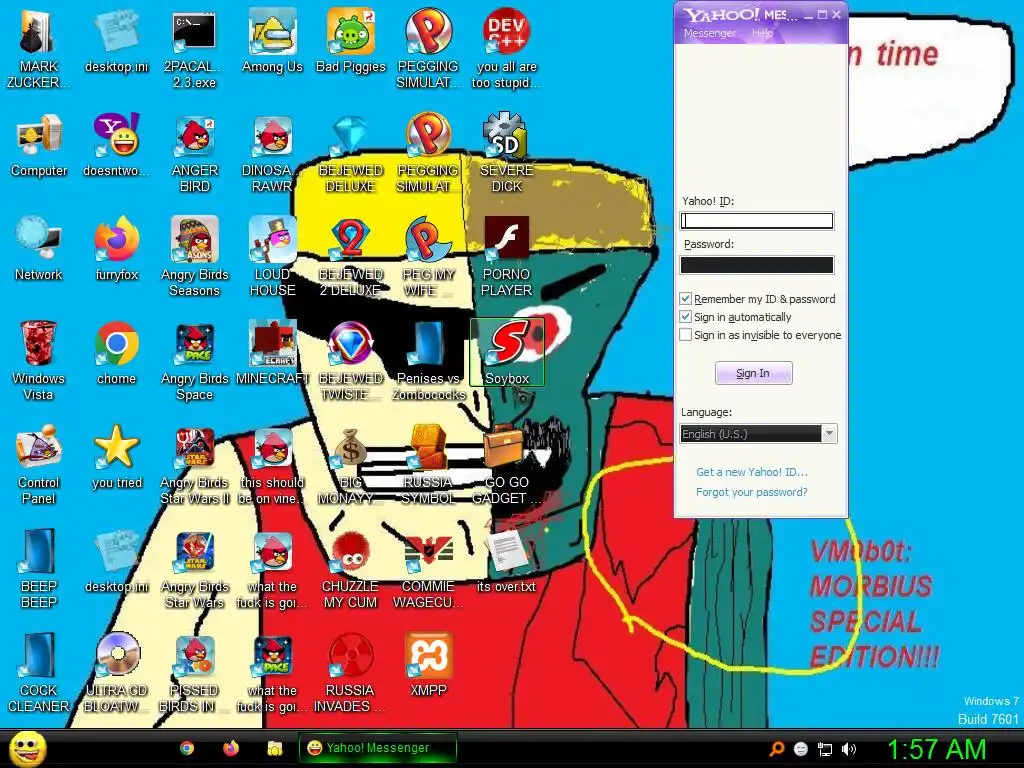Open the ANGER BIRD shortcut
1024x768 pixels.
pos(194,153)
